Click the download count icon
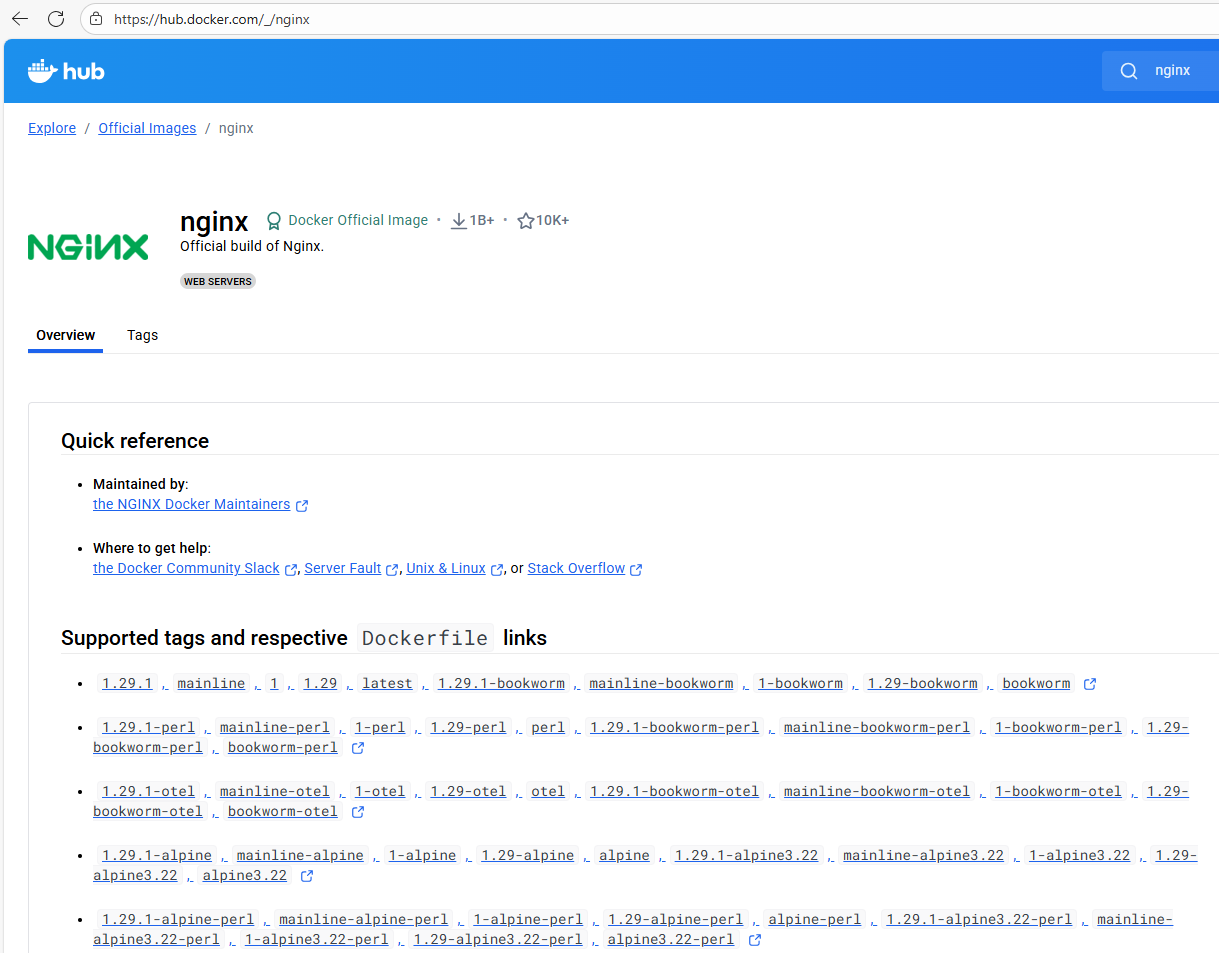The height and width of the screenshot is (953, 1219). coord(459,221)
